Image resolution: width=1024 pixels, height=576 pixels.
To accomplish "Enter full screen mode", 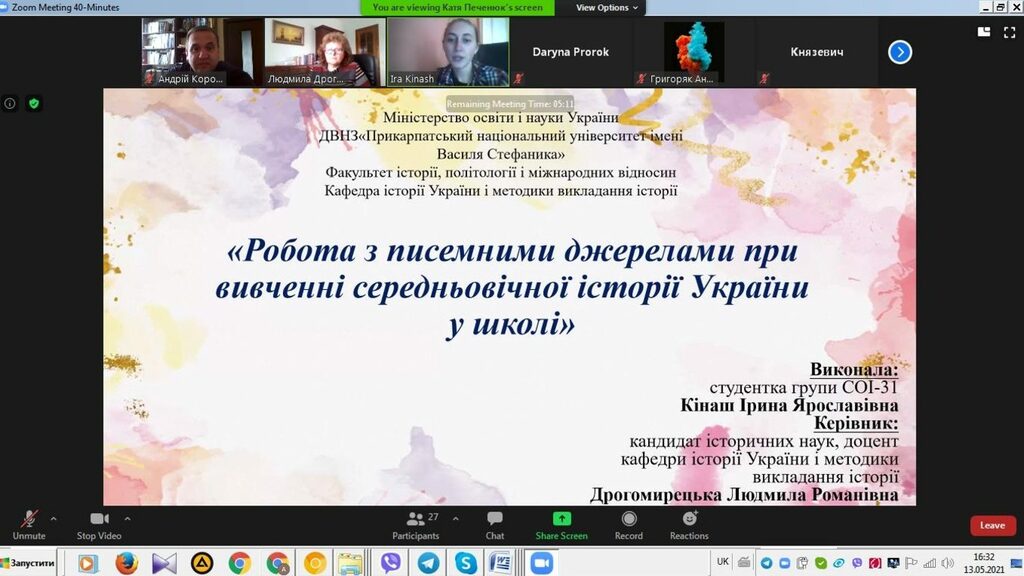I will coord(1007,31).
